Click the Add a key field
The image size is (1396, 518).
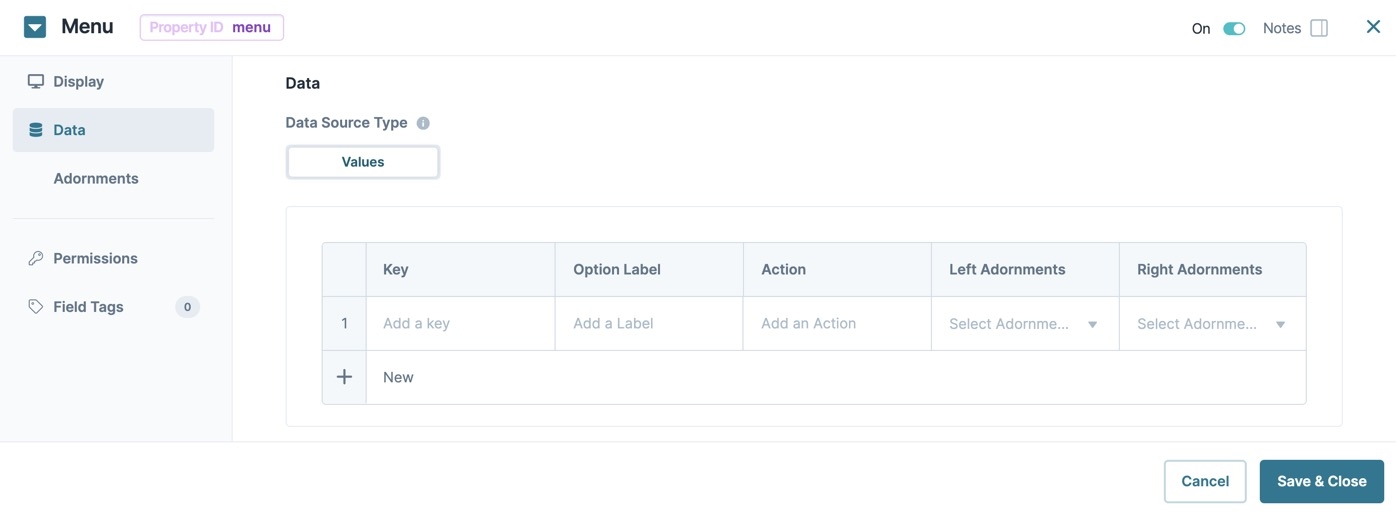(x=460, y=324)
